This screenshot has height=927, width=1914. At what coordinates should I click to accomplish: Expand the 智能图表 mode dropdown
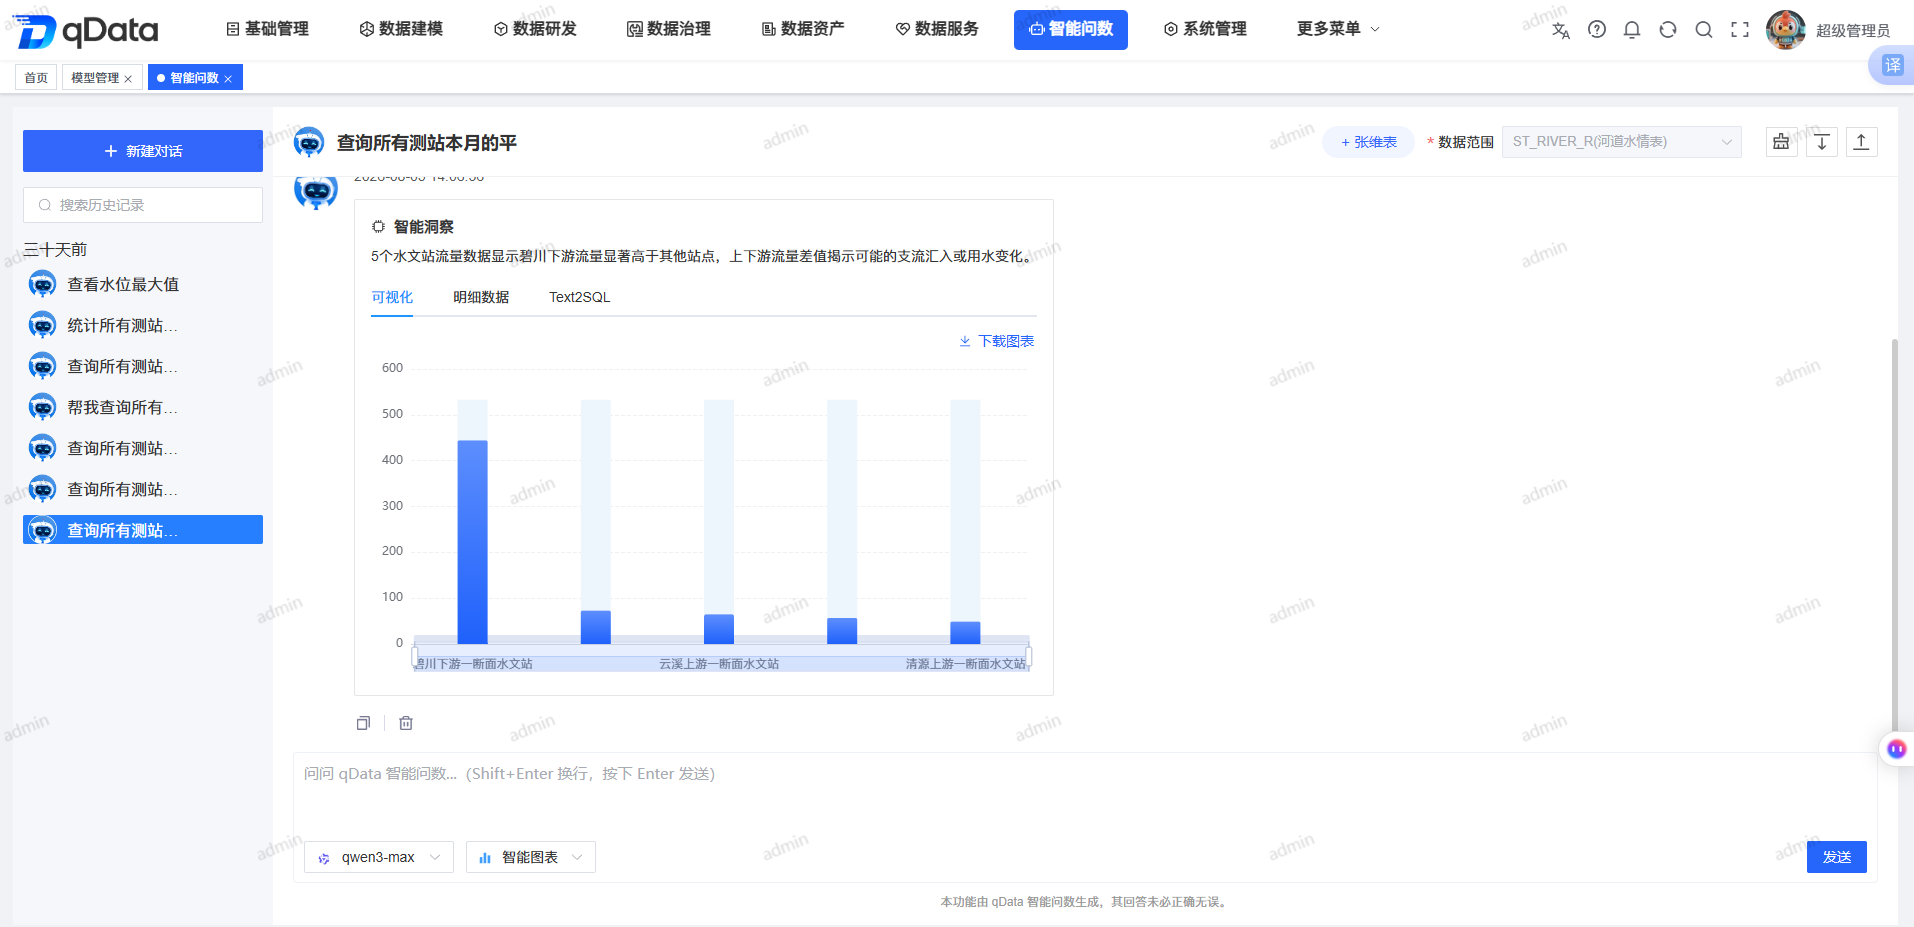tap(531, 857)
